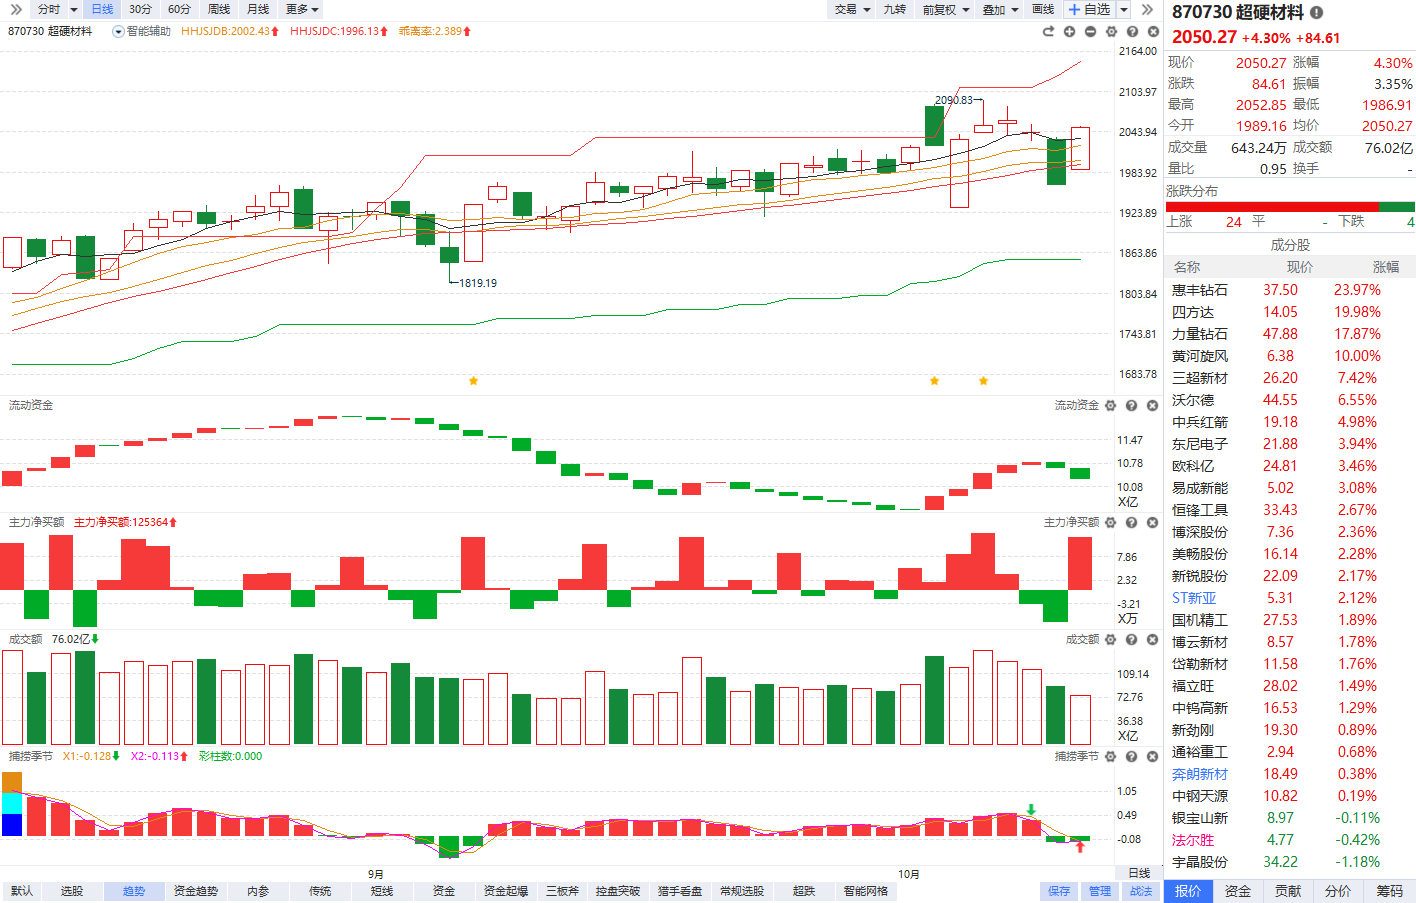Screen dimensions: 1416x903
Task: Zoom out the K-line chart with minus icon
Action: coord(1090,32)
